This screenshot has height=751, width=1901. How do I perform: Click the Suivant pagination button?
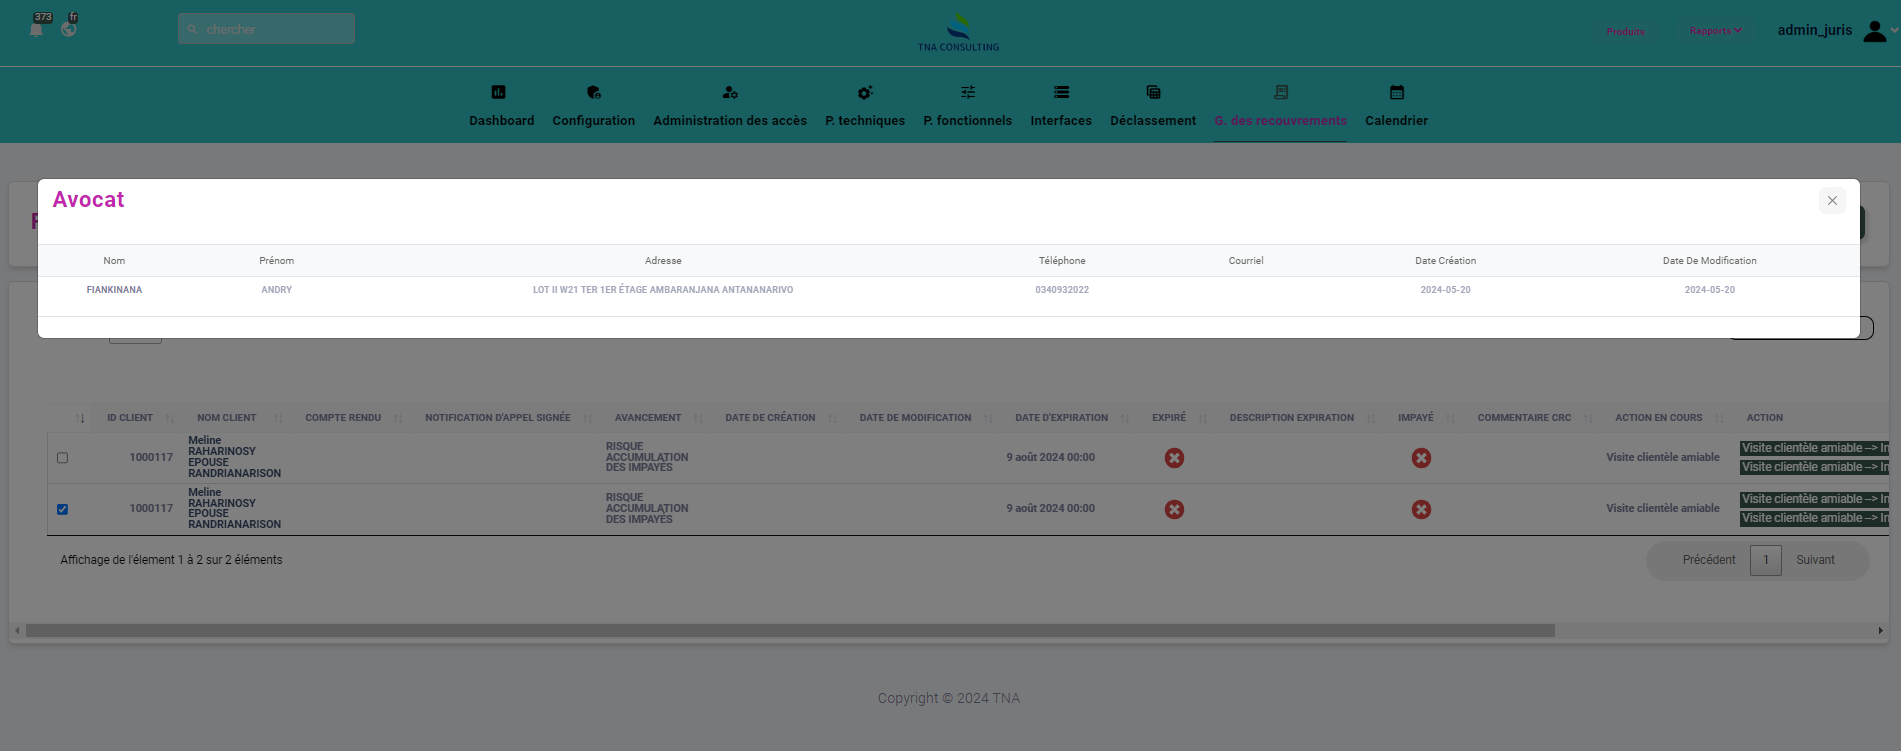click(1815, 560)
